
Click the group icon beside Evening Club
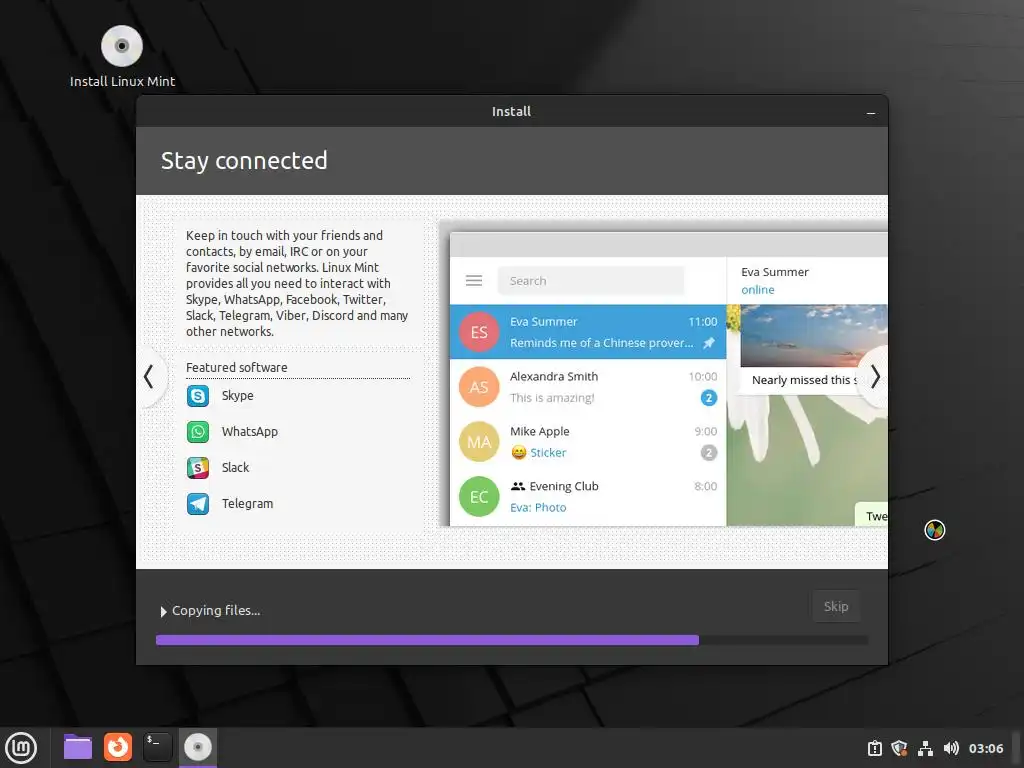(518, 486)
